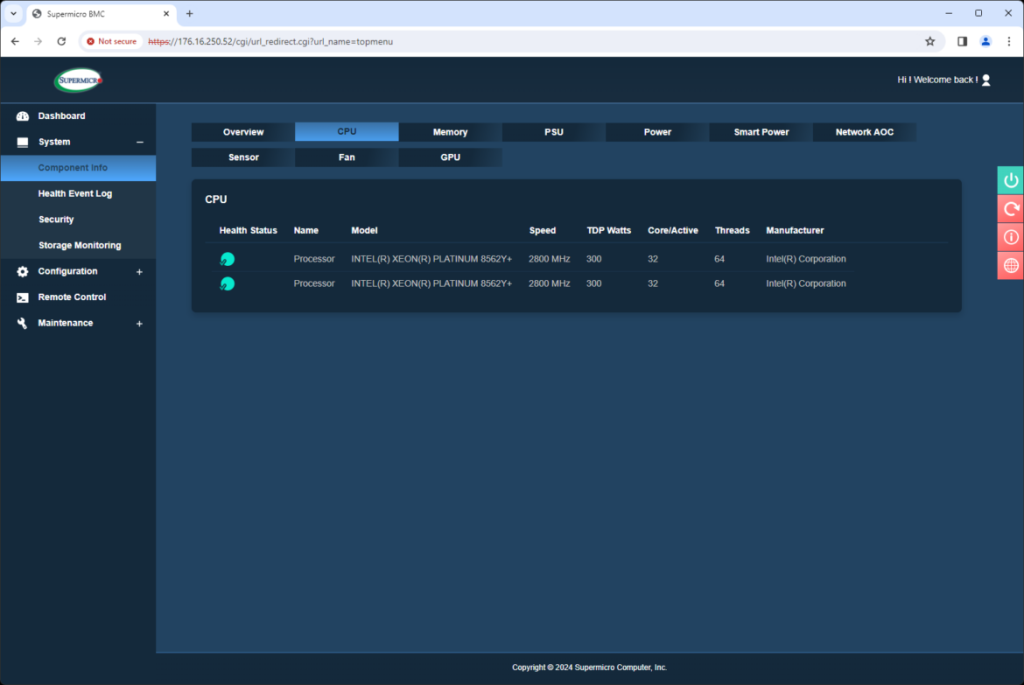Open the GPU tab
Screen dimensions: 1024x685
450,158
